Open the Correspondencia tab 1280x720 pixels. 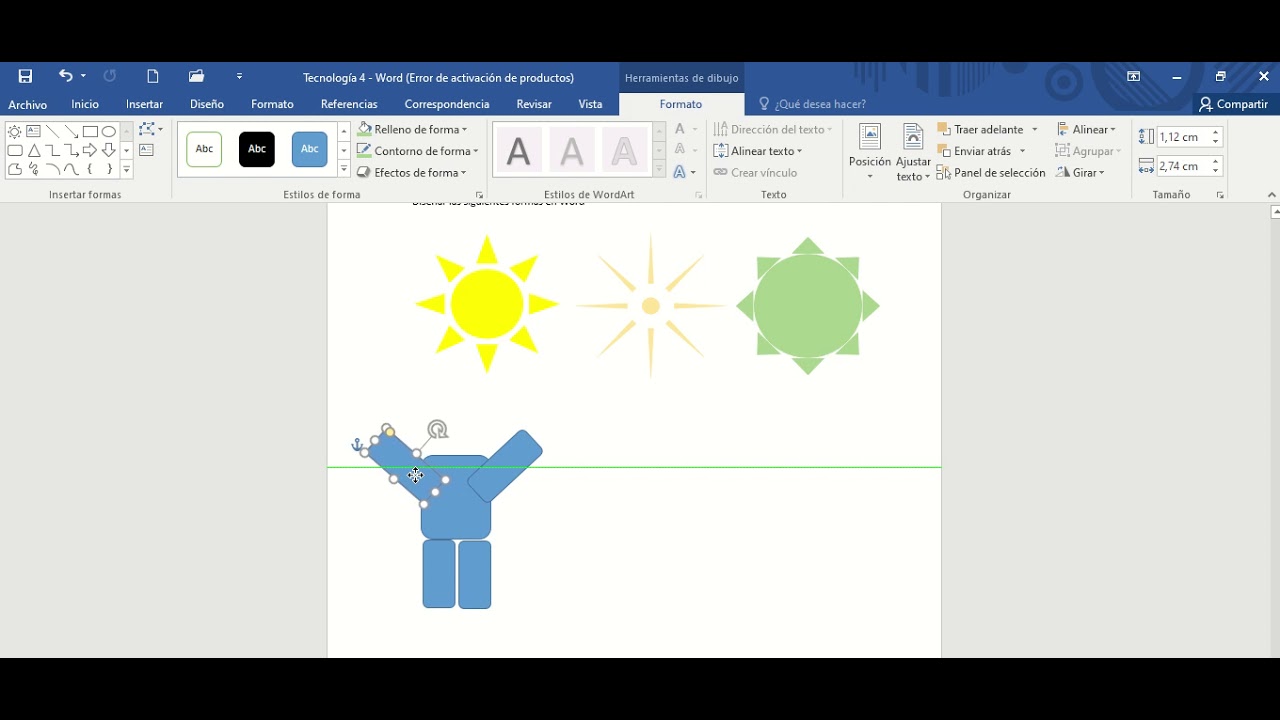pyautogui.click(x=447, y=104)
